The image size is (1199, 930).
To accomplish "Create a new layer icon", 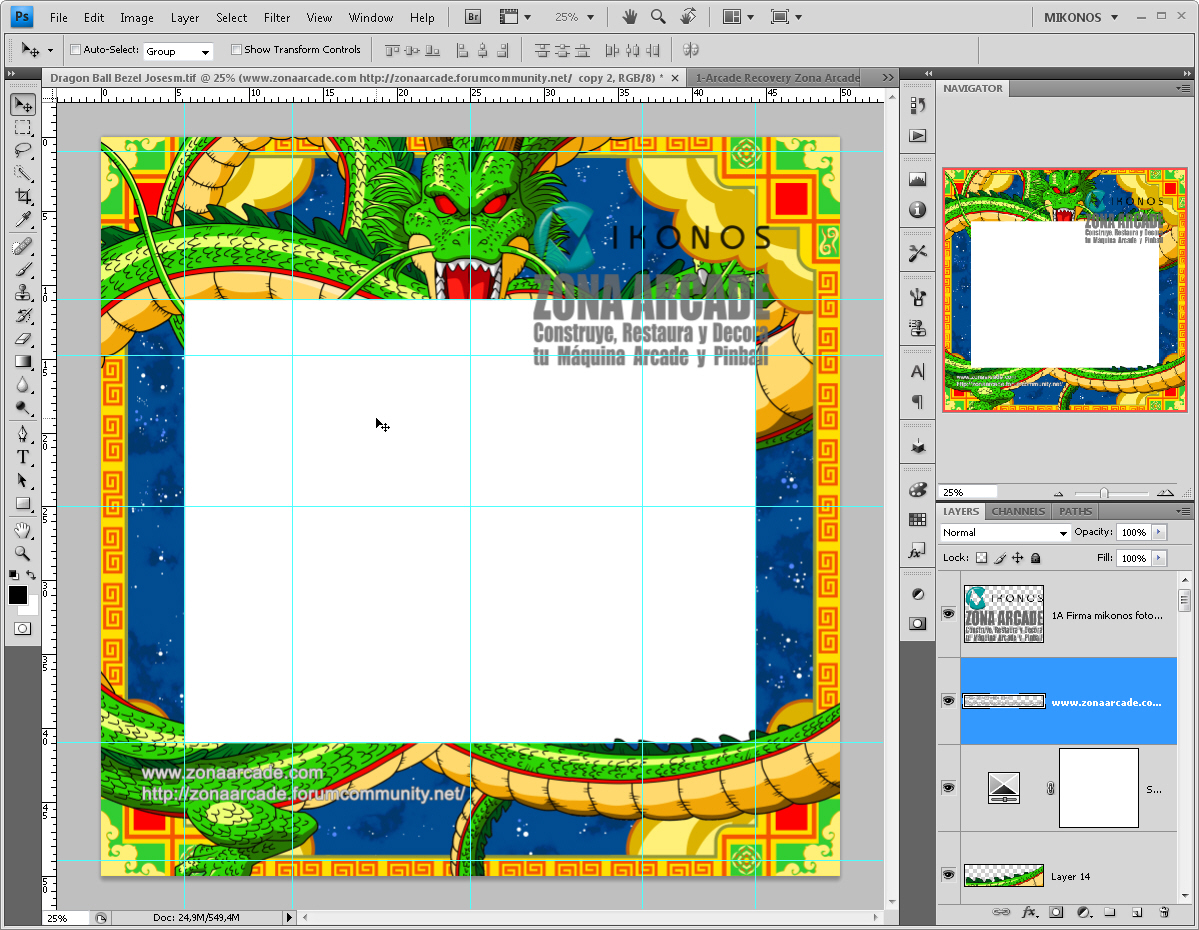I will (1137, 912).
